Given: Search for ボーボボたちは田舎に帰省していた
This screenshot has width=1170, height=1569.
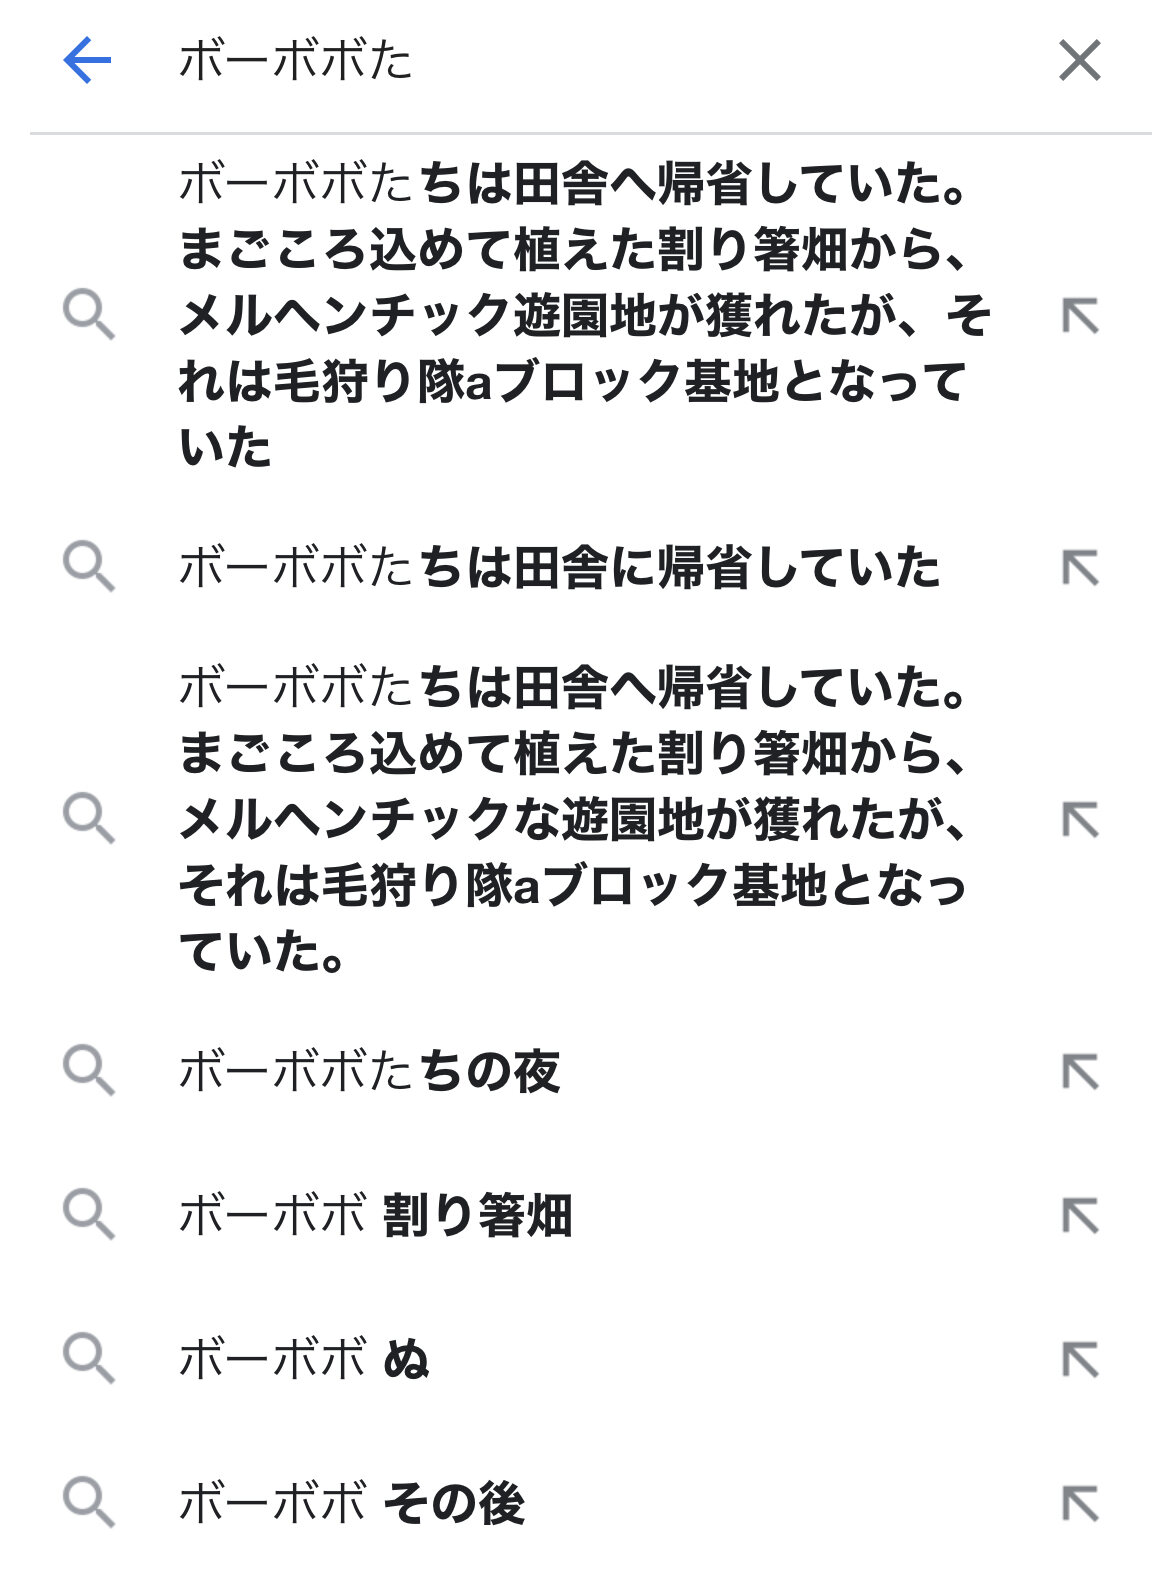Looking at the screenshot, I should [560, 569].
